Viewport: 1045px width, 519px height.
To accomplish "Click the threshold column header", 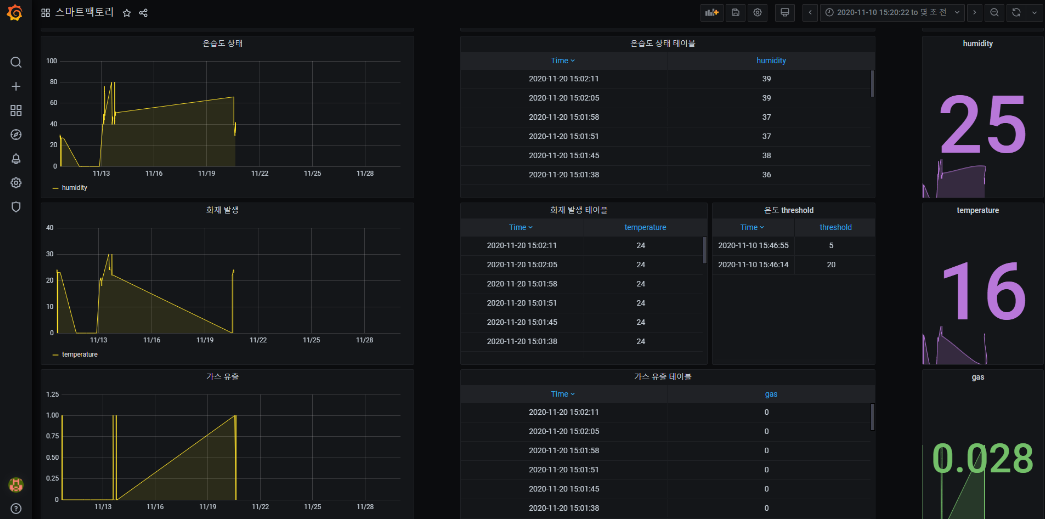I will click(x=836, y=227).
